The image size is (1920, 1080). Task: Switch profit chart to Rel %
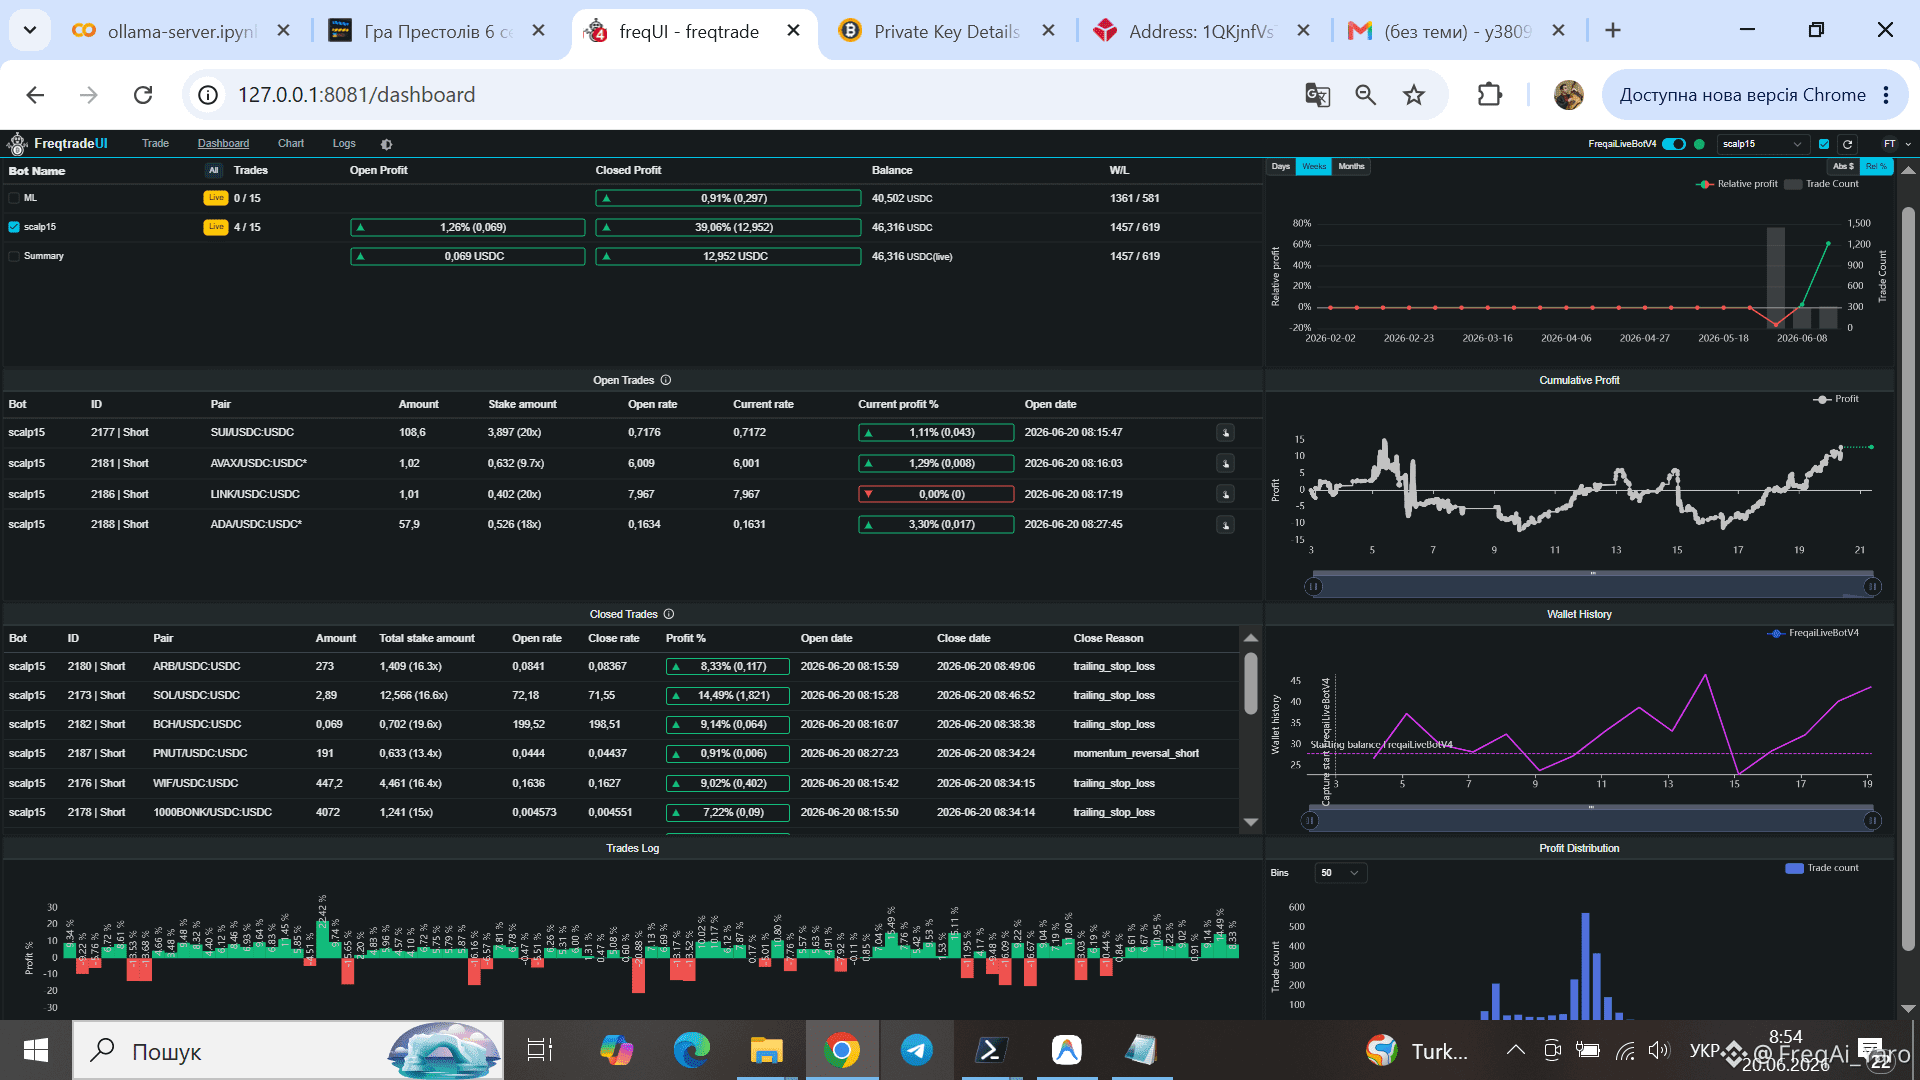[x=1876, y=166]
